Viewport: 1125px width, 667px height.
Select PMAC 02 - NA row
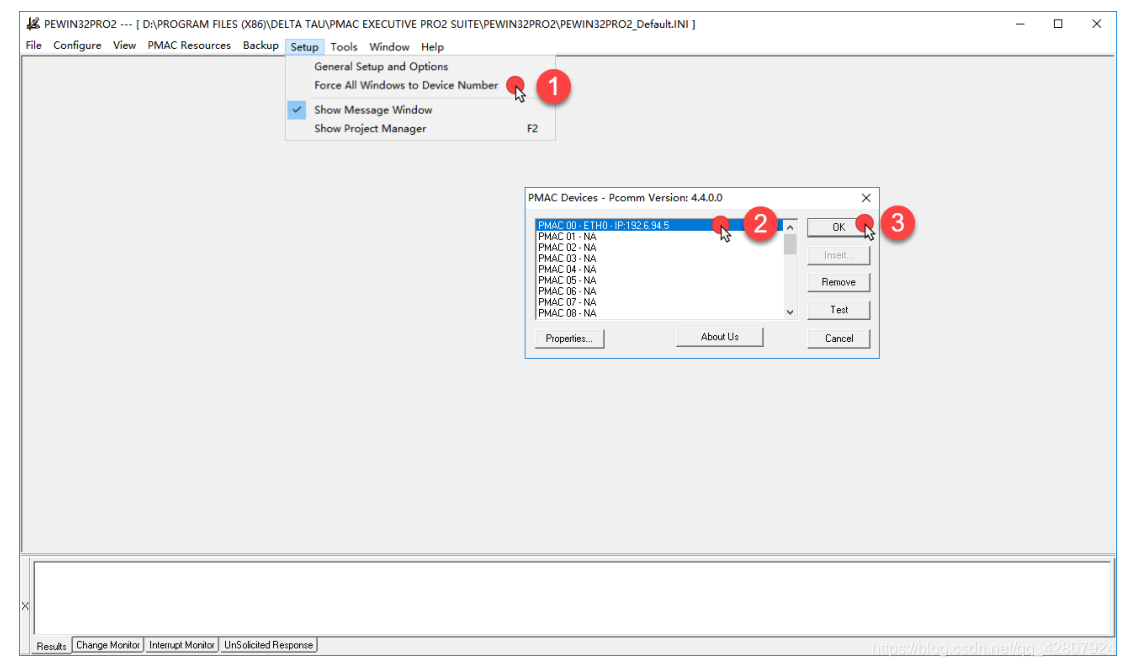coord(659,247)
